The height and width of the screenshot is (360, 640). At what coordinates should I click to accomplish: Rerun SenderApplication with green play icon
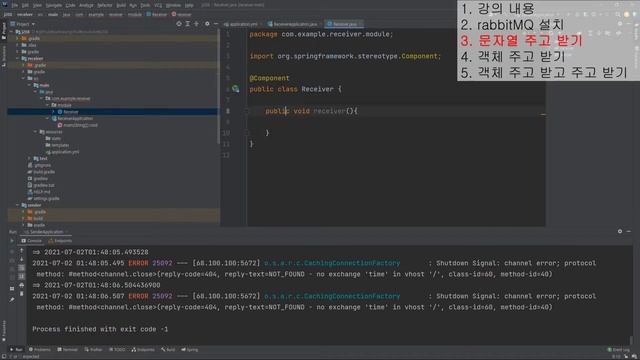click(12, 241)
